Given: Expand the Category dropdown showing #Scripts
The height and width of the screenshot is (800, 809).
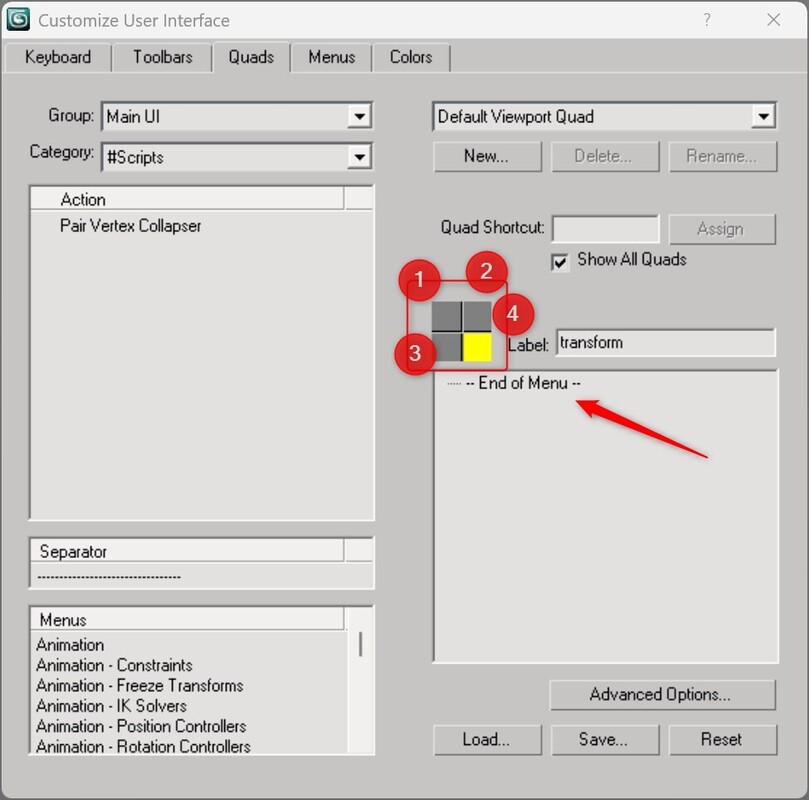Looking at the screenshot, I should 360,157.
